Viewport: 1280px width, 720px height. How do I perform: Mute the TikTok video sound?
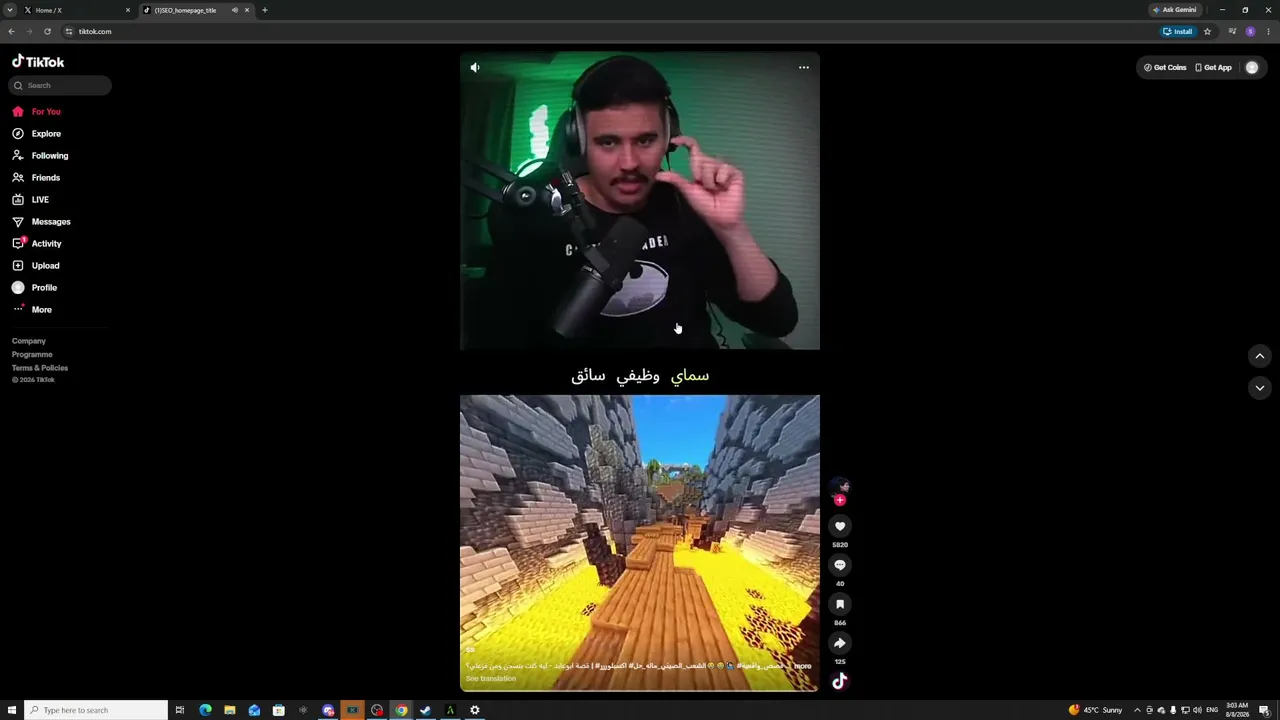tap(475, 68)
